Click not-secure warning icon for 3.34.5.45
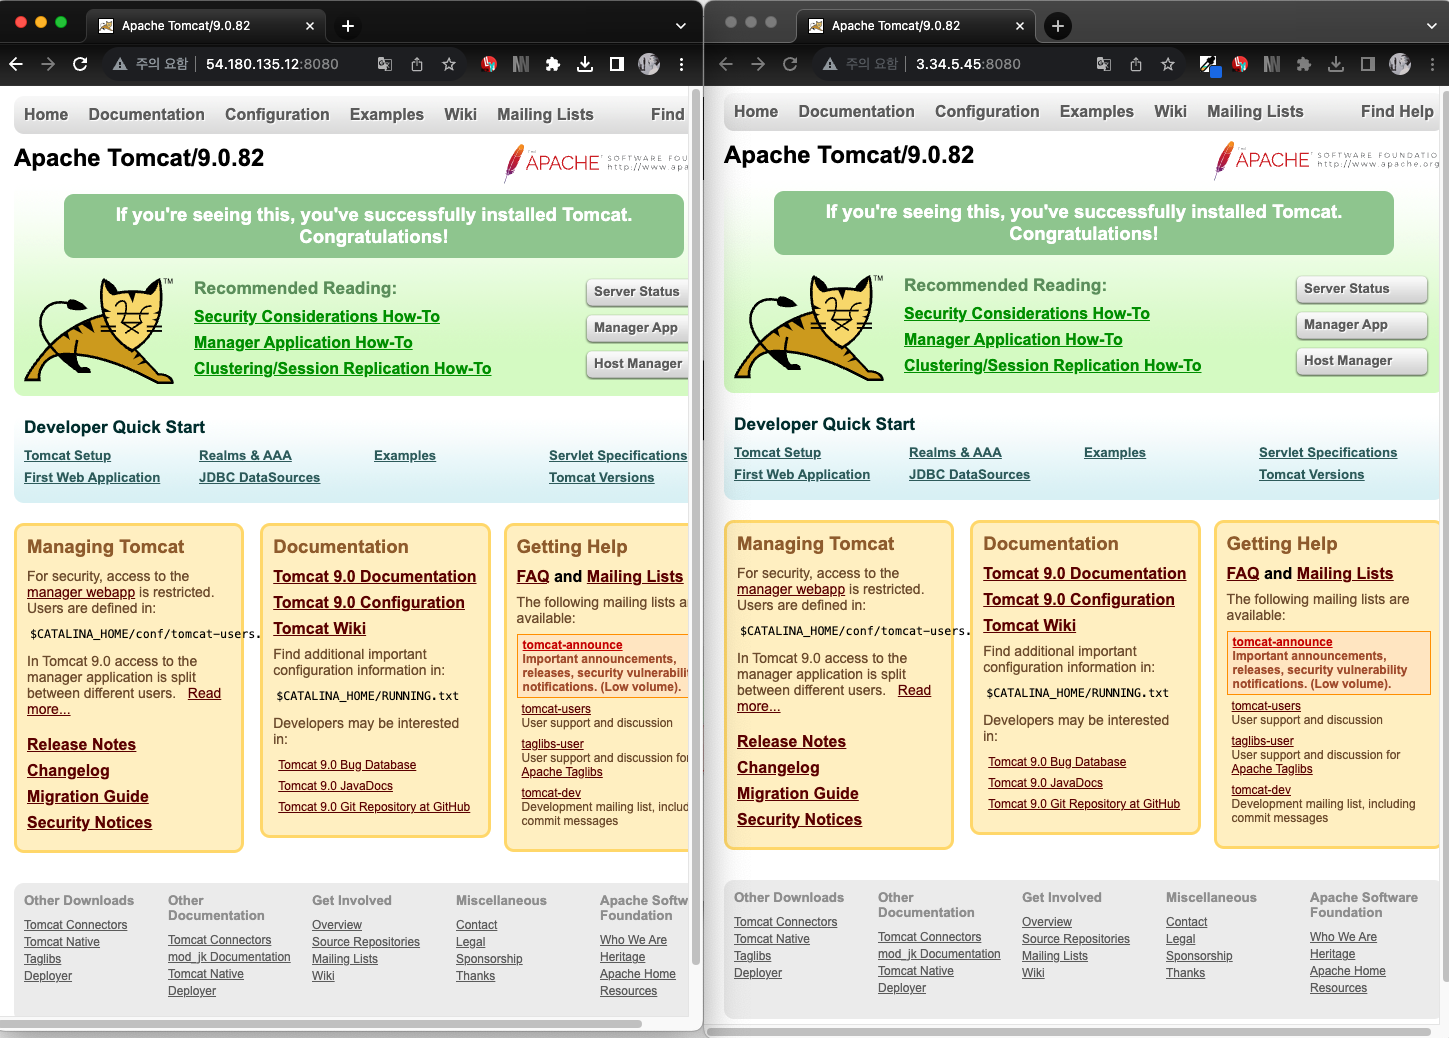1449x1038 pixels. pos(830,64)
